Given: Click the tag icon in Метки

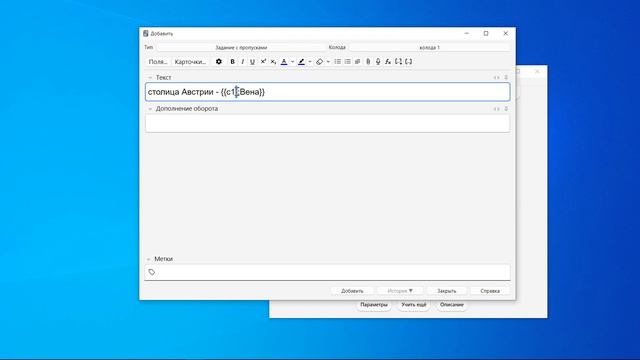Looking at the screenshot, I should [x=152, y=272].
